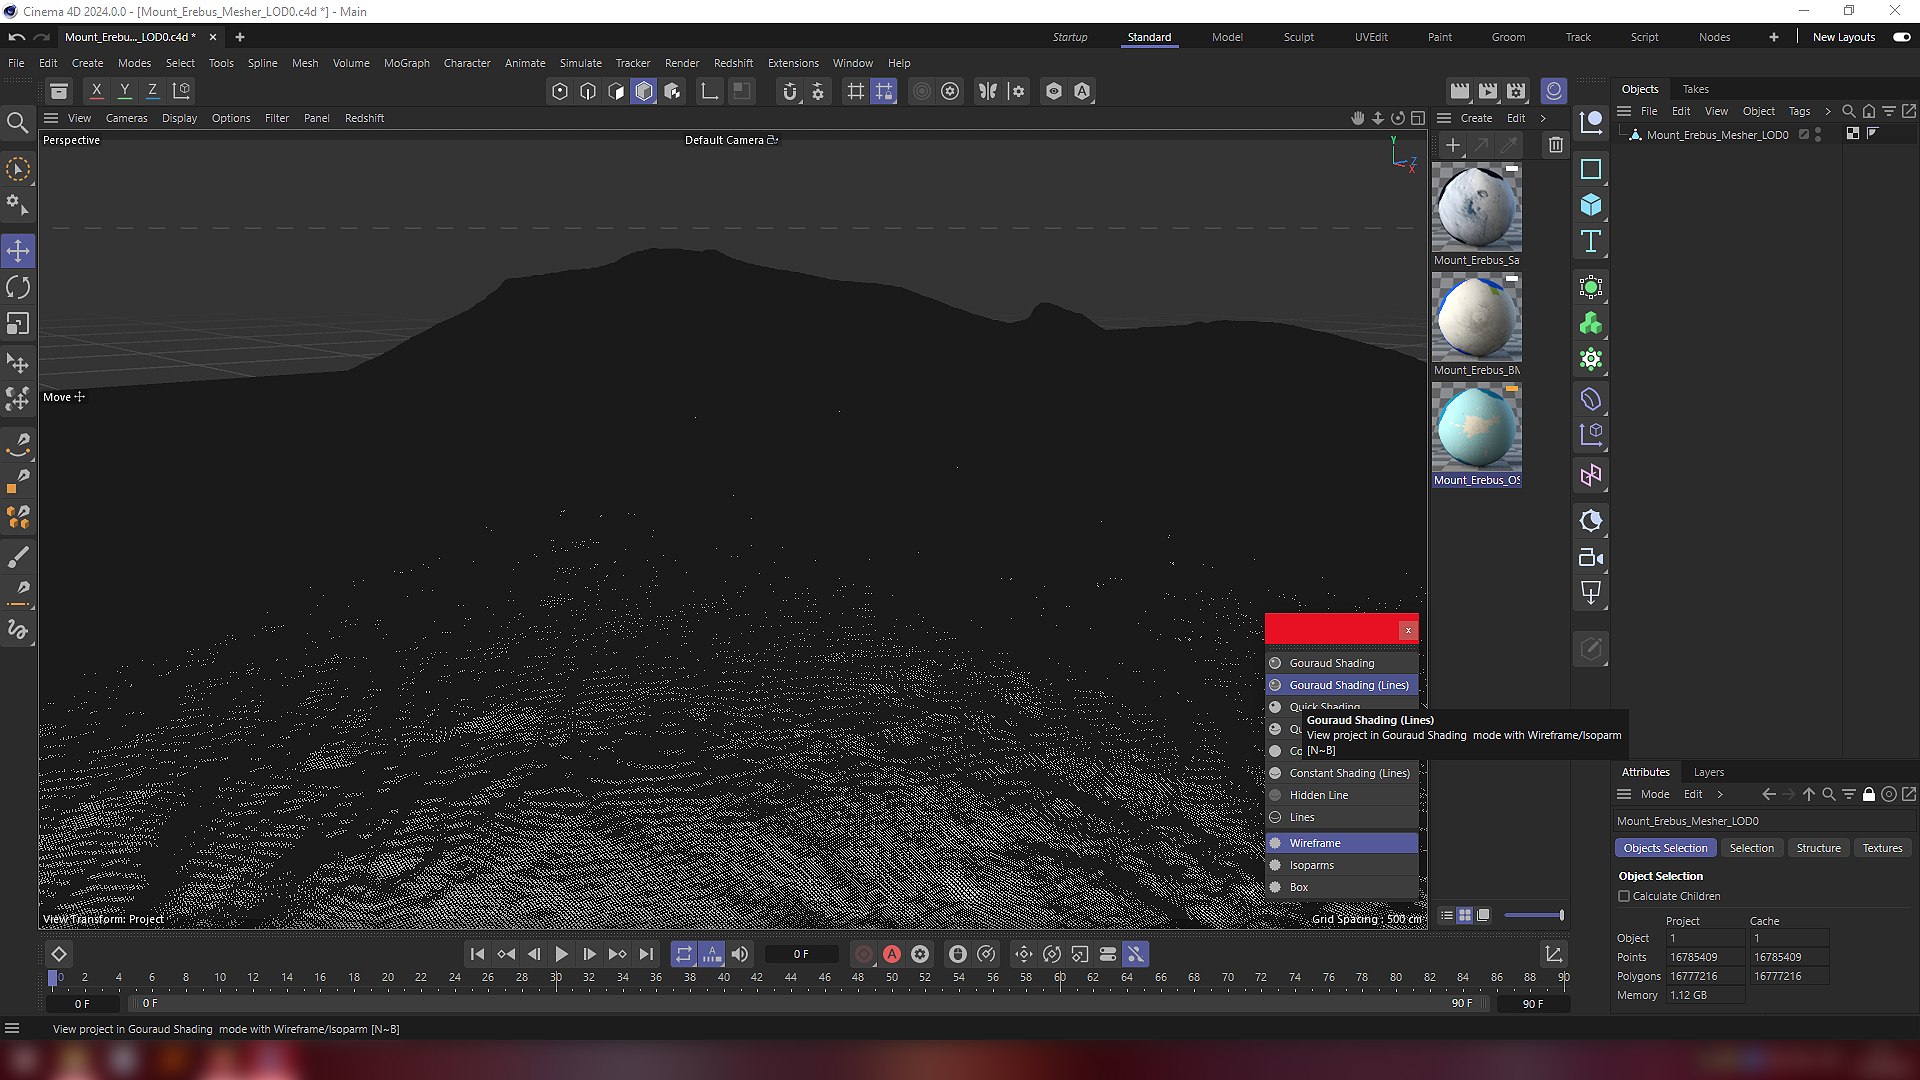1920x1080 pixels.
Task: Click the Selection button in Attributes
Action: coord(1751,848)
